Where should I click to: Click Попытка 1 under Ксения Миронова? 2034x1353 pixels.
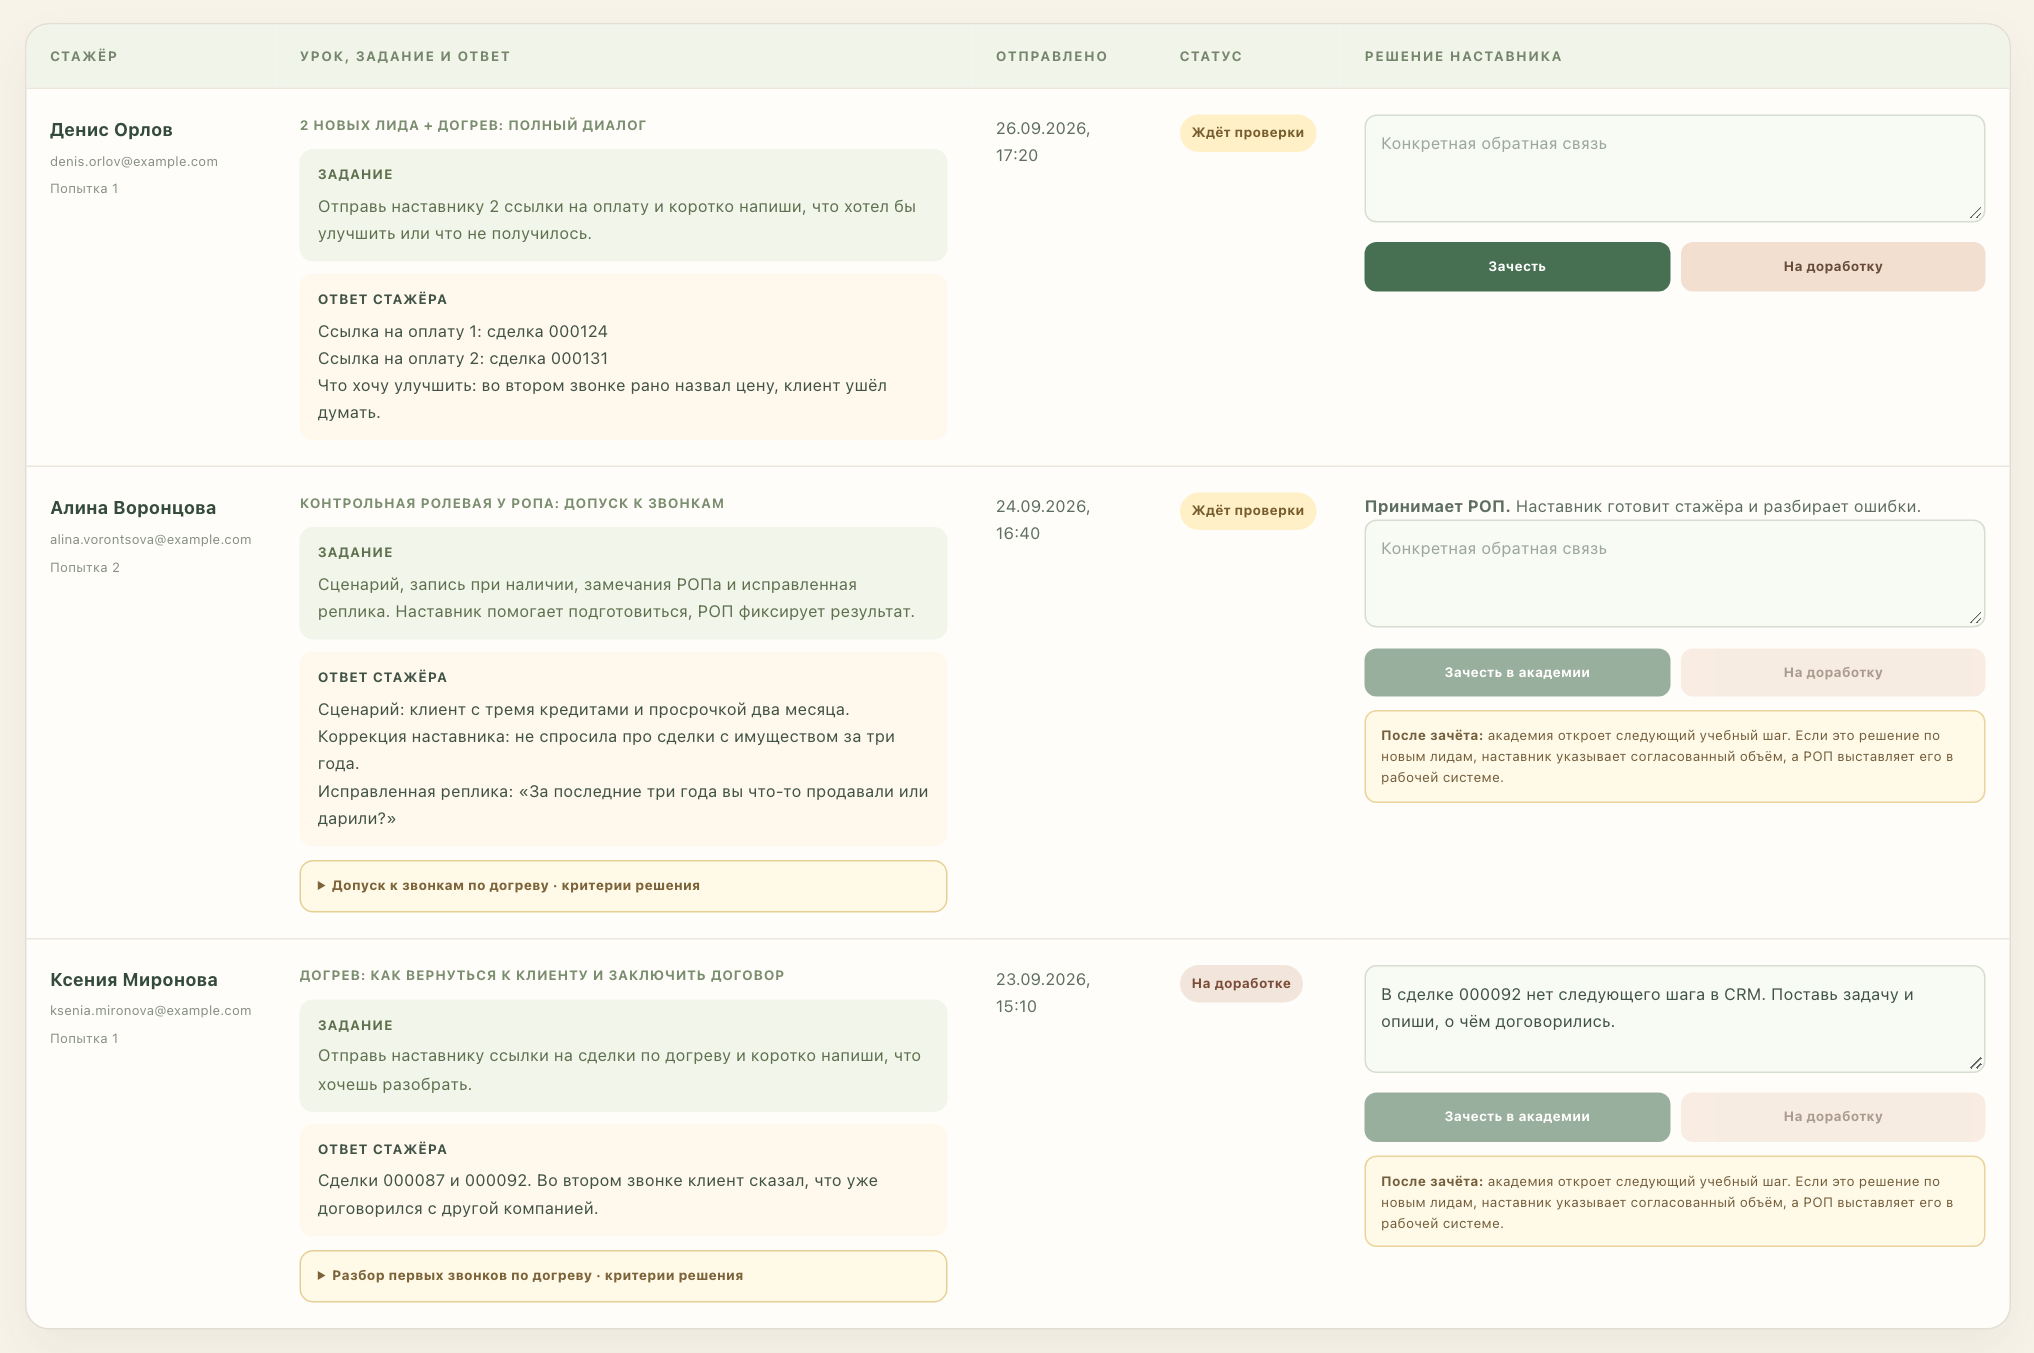pos(84,1038)
